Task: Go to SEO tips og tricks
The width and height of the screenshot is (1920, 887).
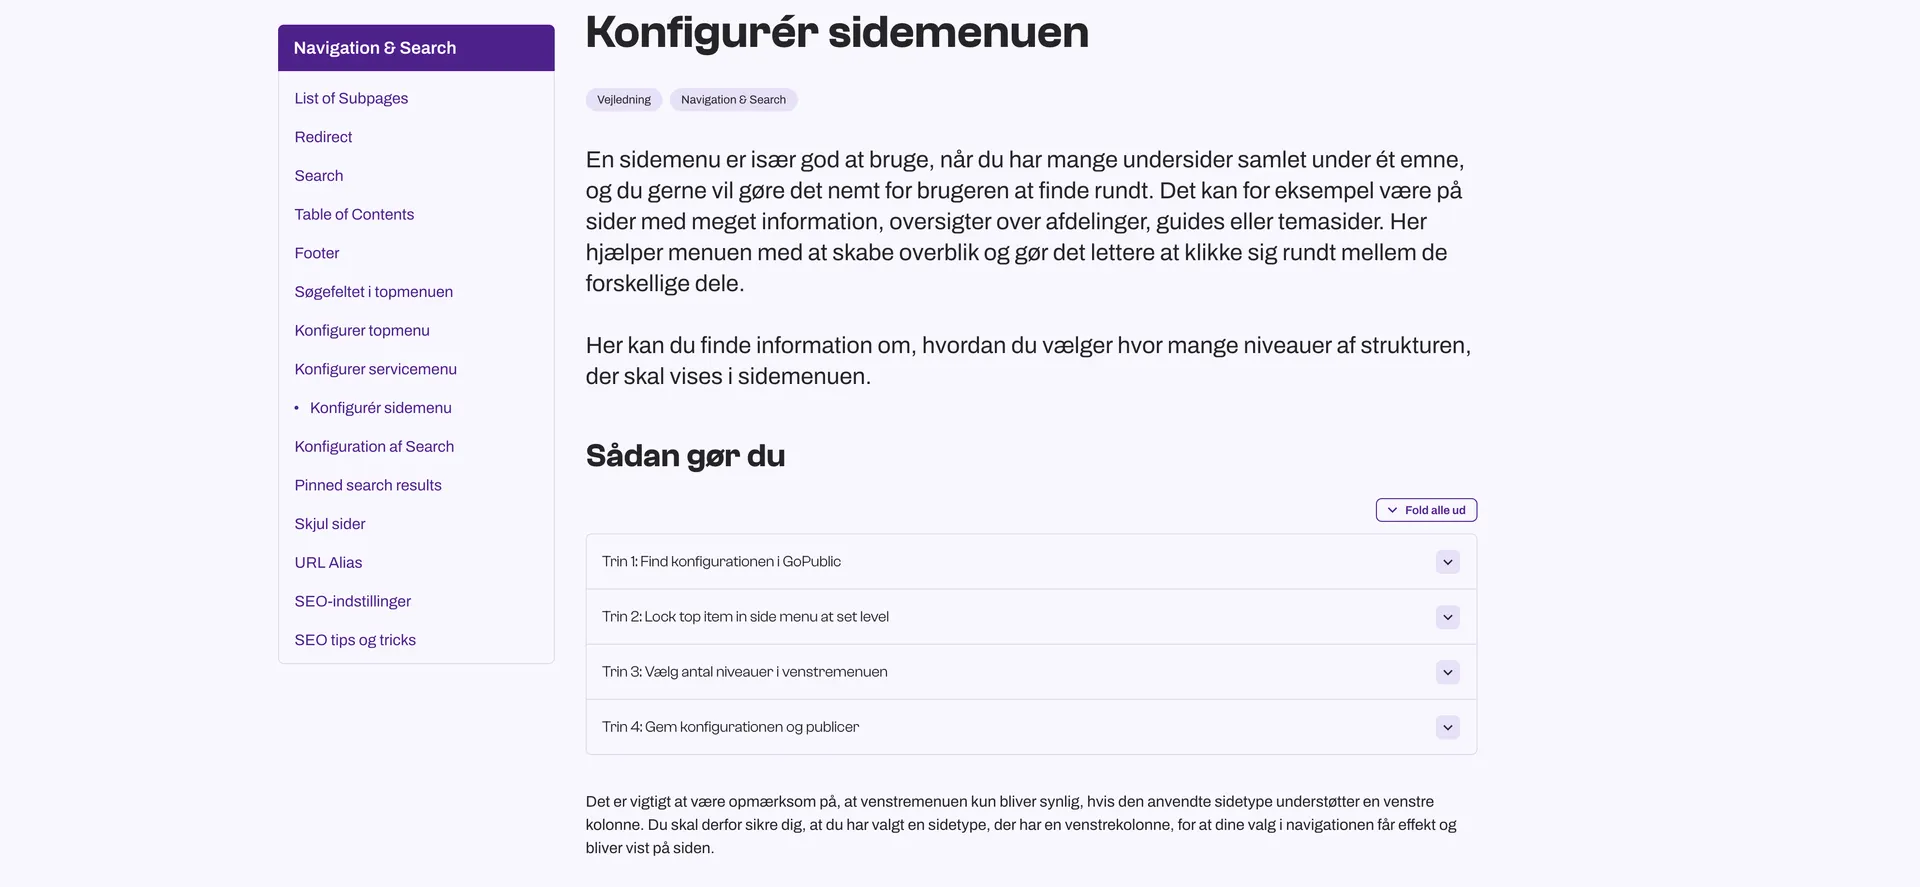Action: point(355,640)
